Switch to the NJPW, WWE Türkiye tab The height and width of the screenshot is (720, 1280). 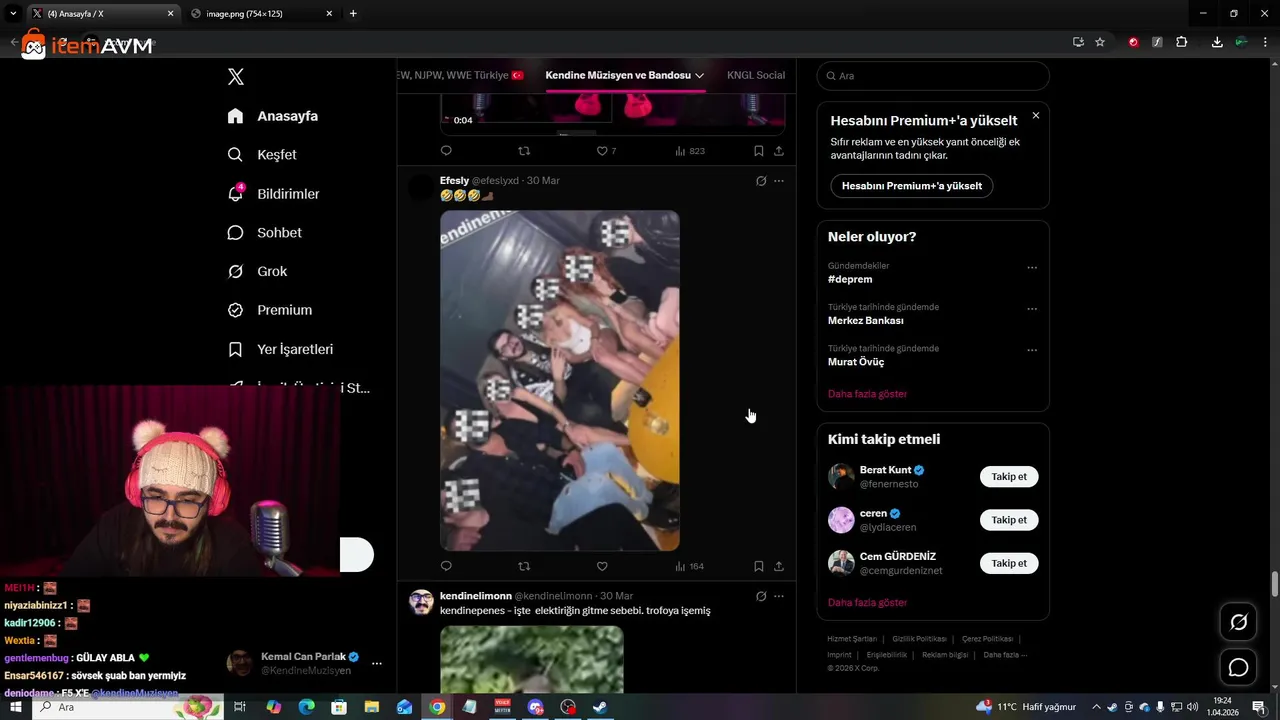[x=461, y=75]
